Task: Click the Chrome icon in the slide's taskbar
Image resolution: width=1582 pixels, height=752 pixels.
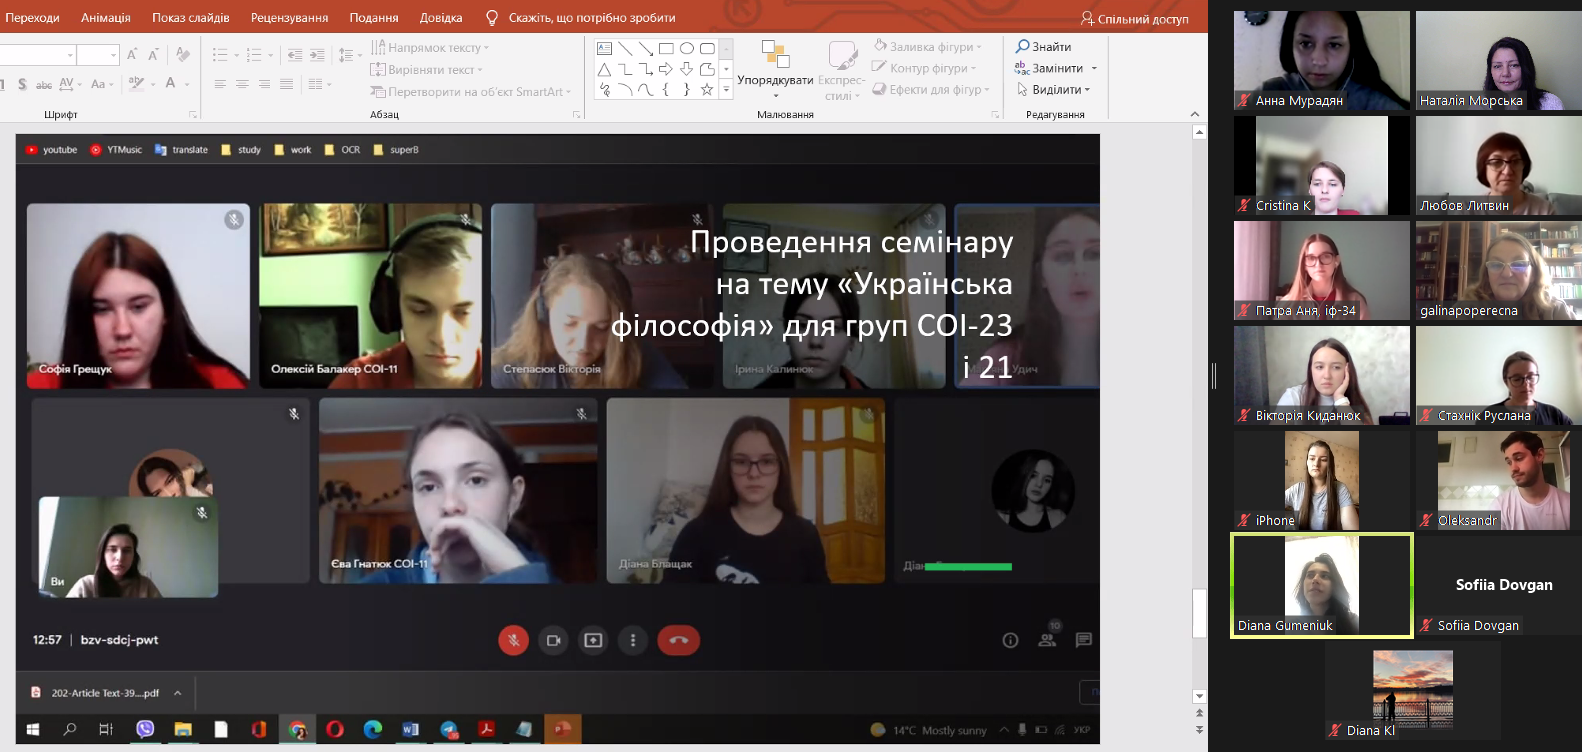Action: (297, 729)
